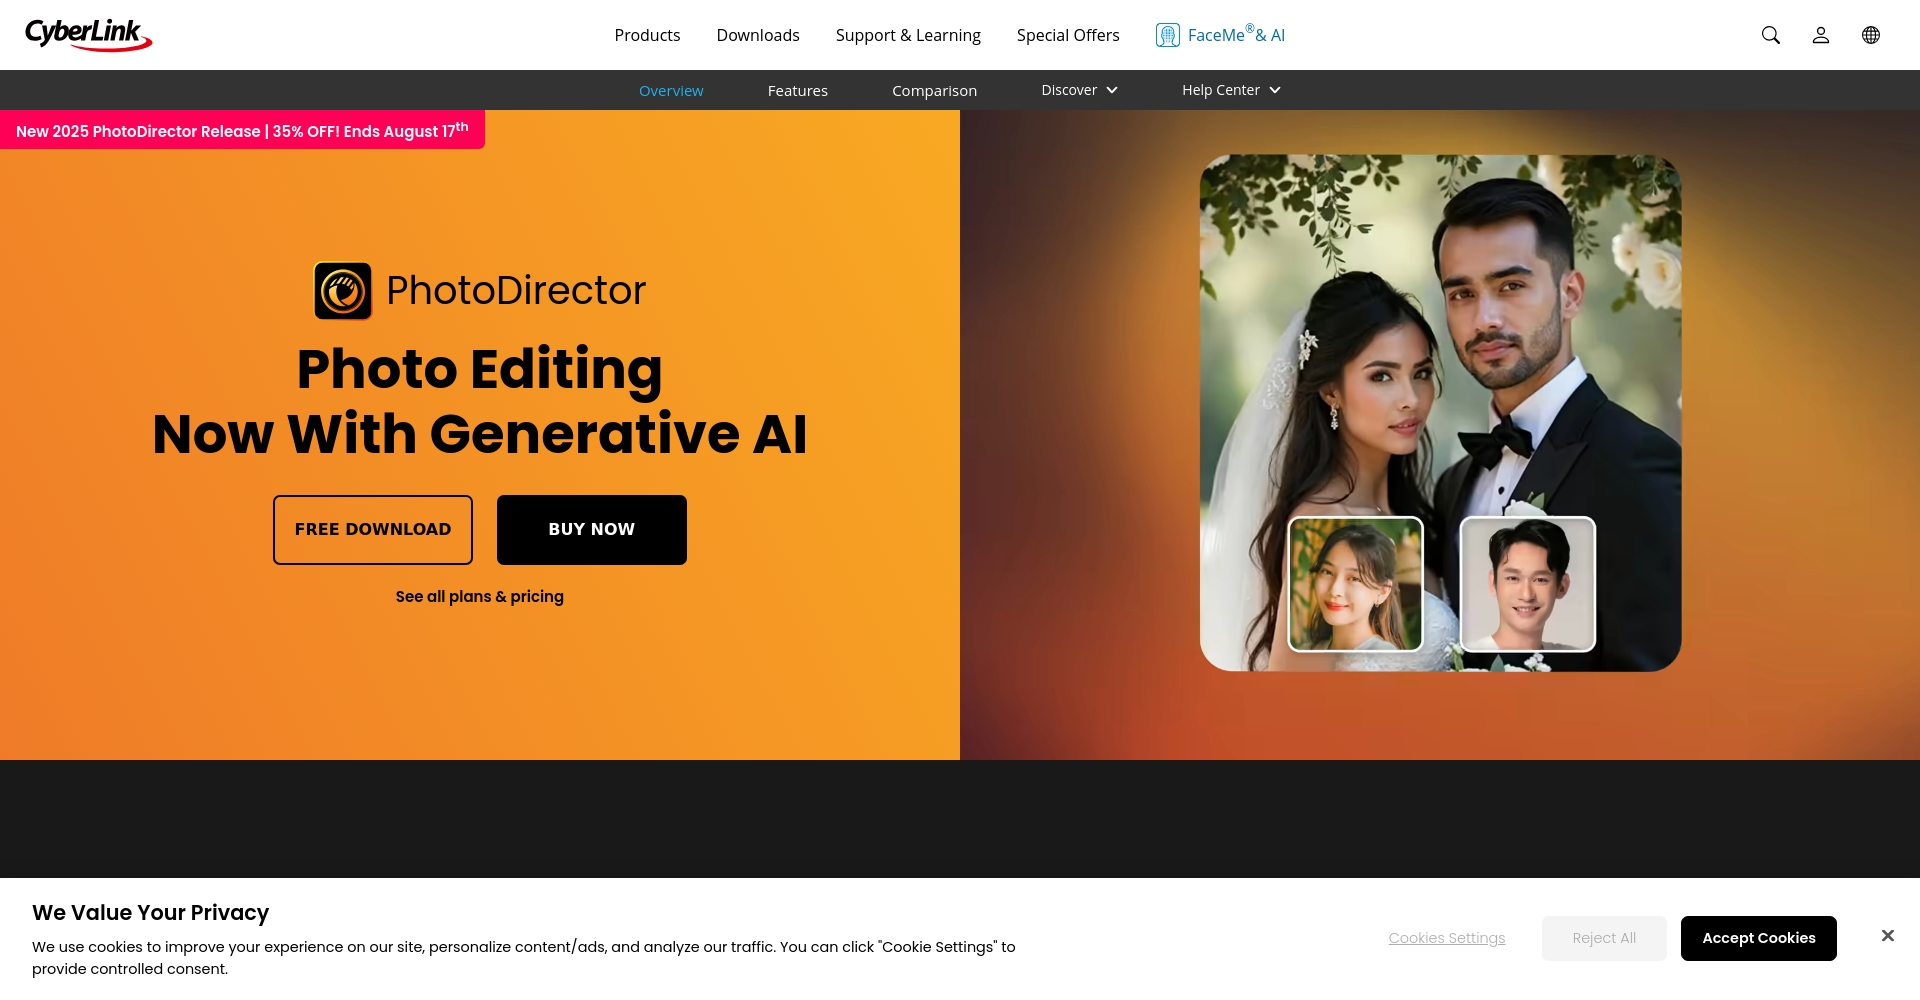Viewport: 1920px width, 1000px height.
Task: Click the 'We Value Your Privacy' heading
Action: [x=151, y=913]
